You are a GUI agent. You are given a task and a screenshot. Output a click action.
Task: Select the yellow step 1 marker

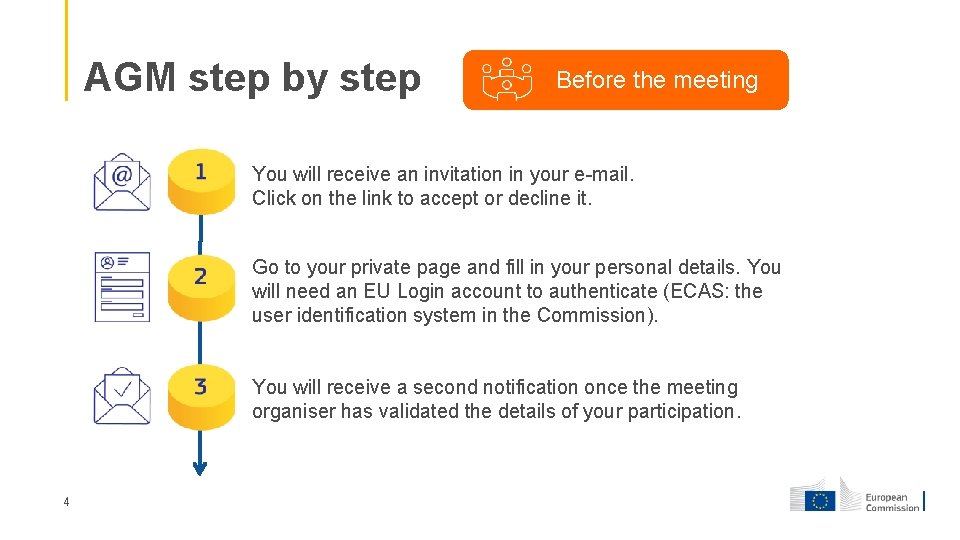201,181
